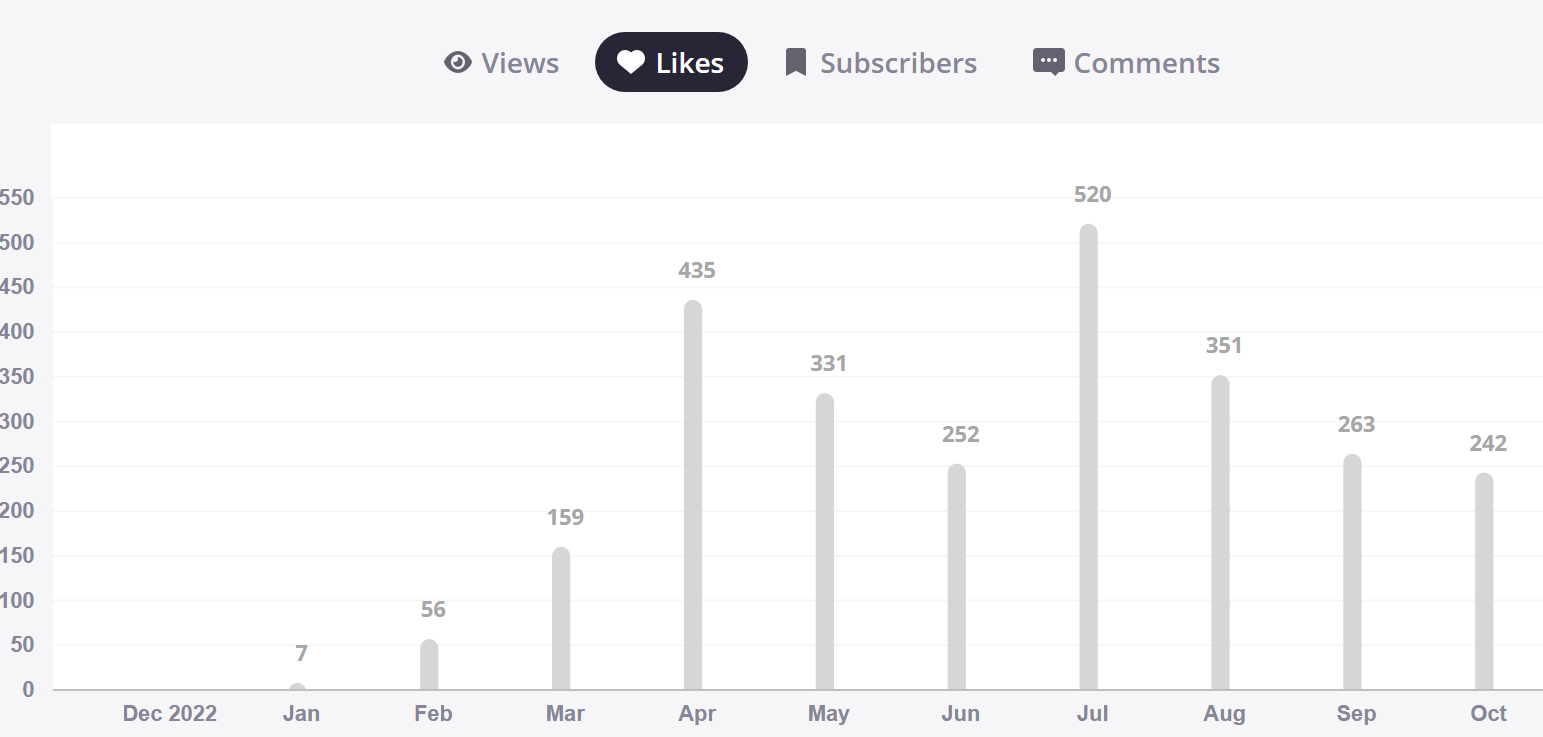Viewport: 1543px width, 737px height.
Task: Select the Likes tab label
Action: pos(689,63)
